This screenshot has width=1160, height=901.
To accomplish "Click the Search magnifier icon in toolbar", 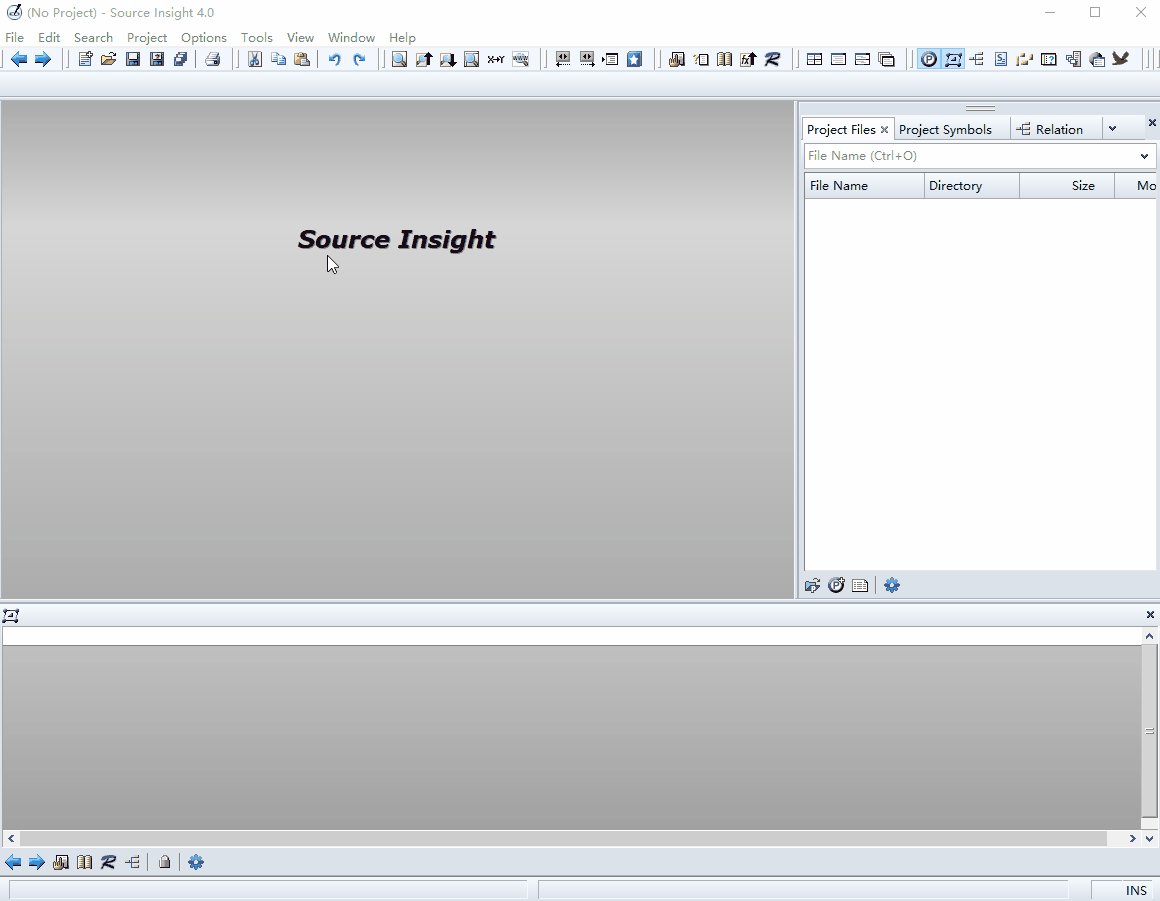I will coord(399,59).
